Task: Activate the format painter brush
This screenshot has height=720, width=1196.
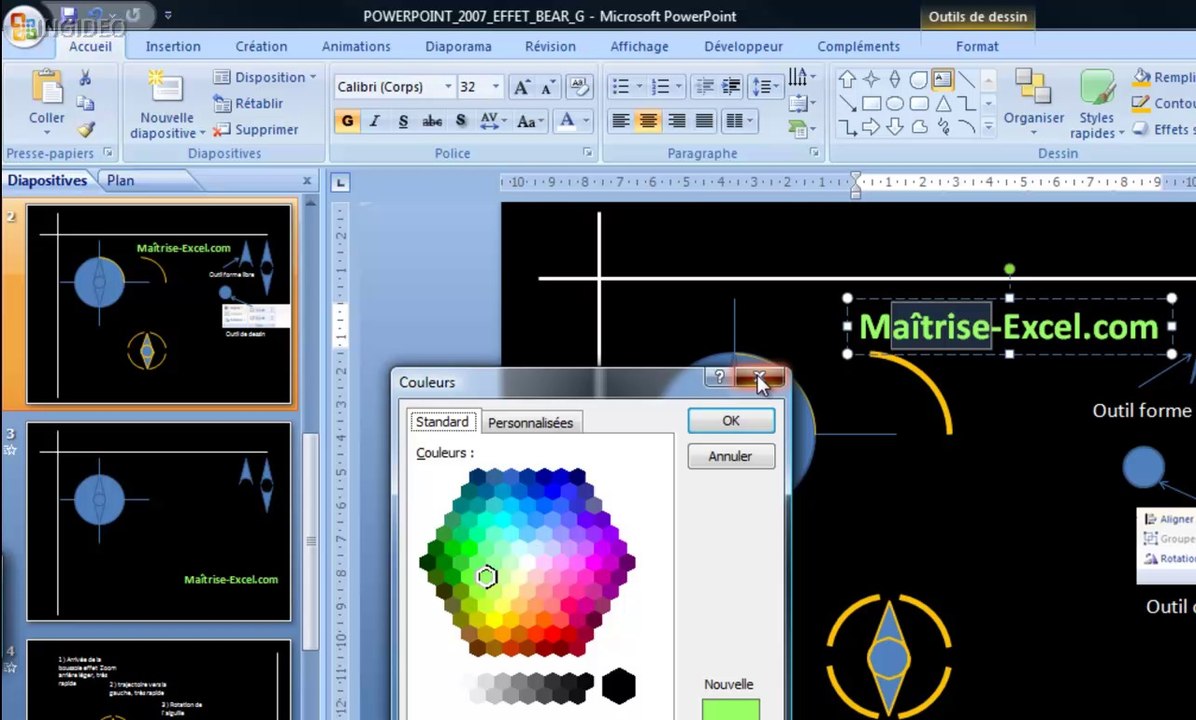Action: coord(85,130)
